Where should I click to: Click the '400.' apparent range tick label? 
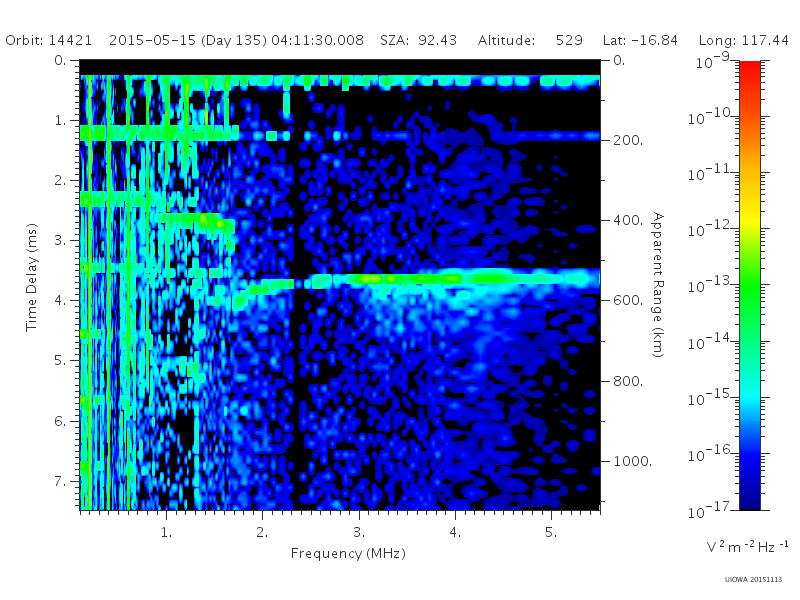point(628,220)
